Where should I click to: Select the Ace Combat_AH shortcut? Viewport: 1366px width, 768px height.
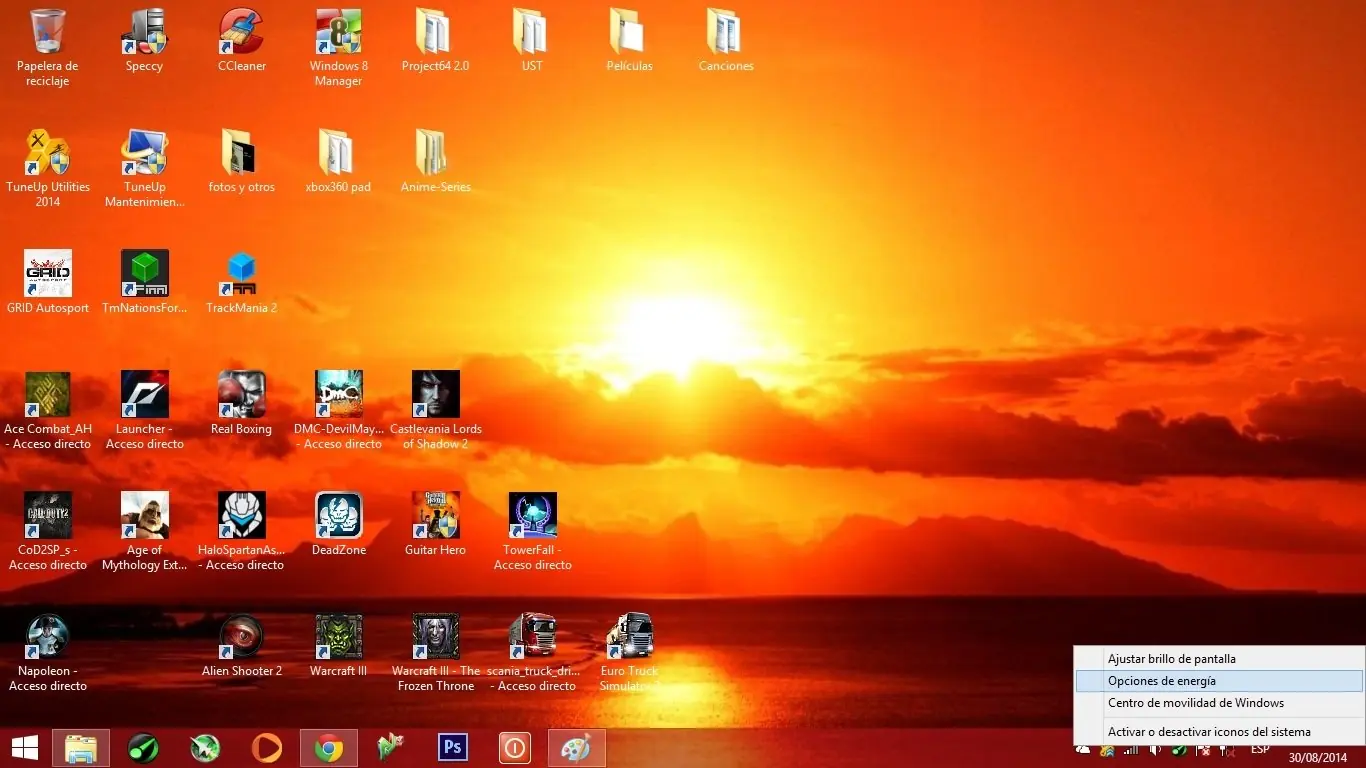[x=47, y=410]
